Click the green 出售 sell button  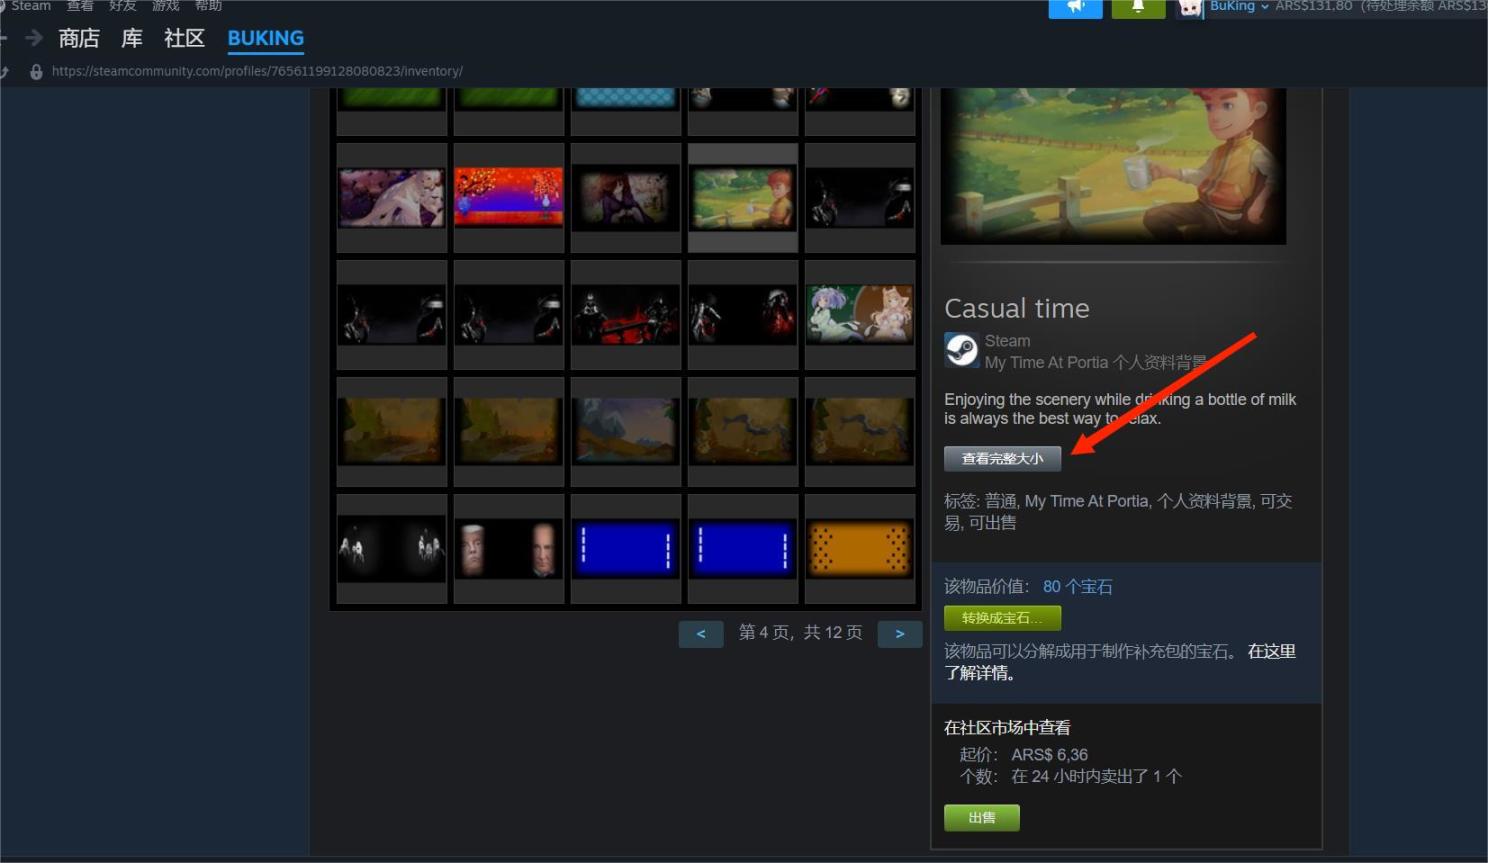982,818
